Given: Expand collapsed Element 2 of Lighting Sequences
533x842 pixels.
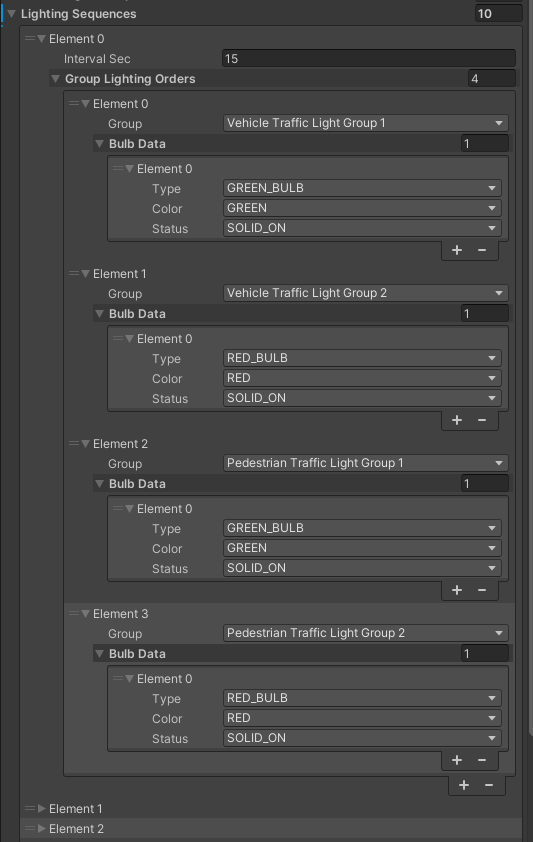Looking at the screenshot, I should point(41,829).
